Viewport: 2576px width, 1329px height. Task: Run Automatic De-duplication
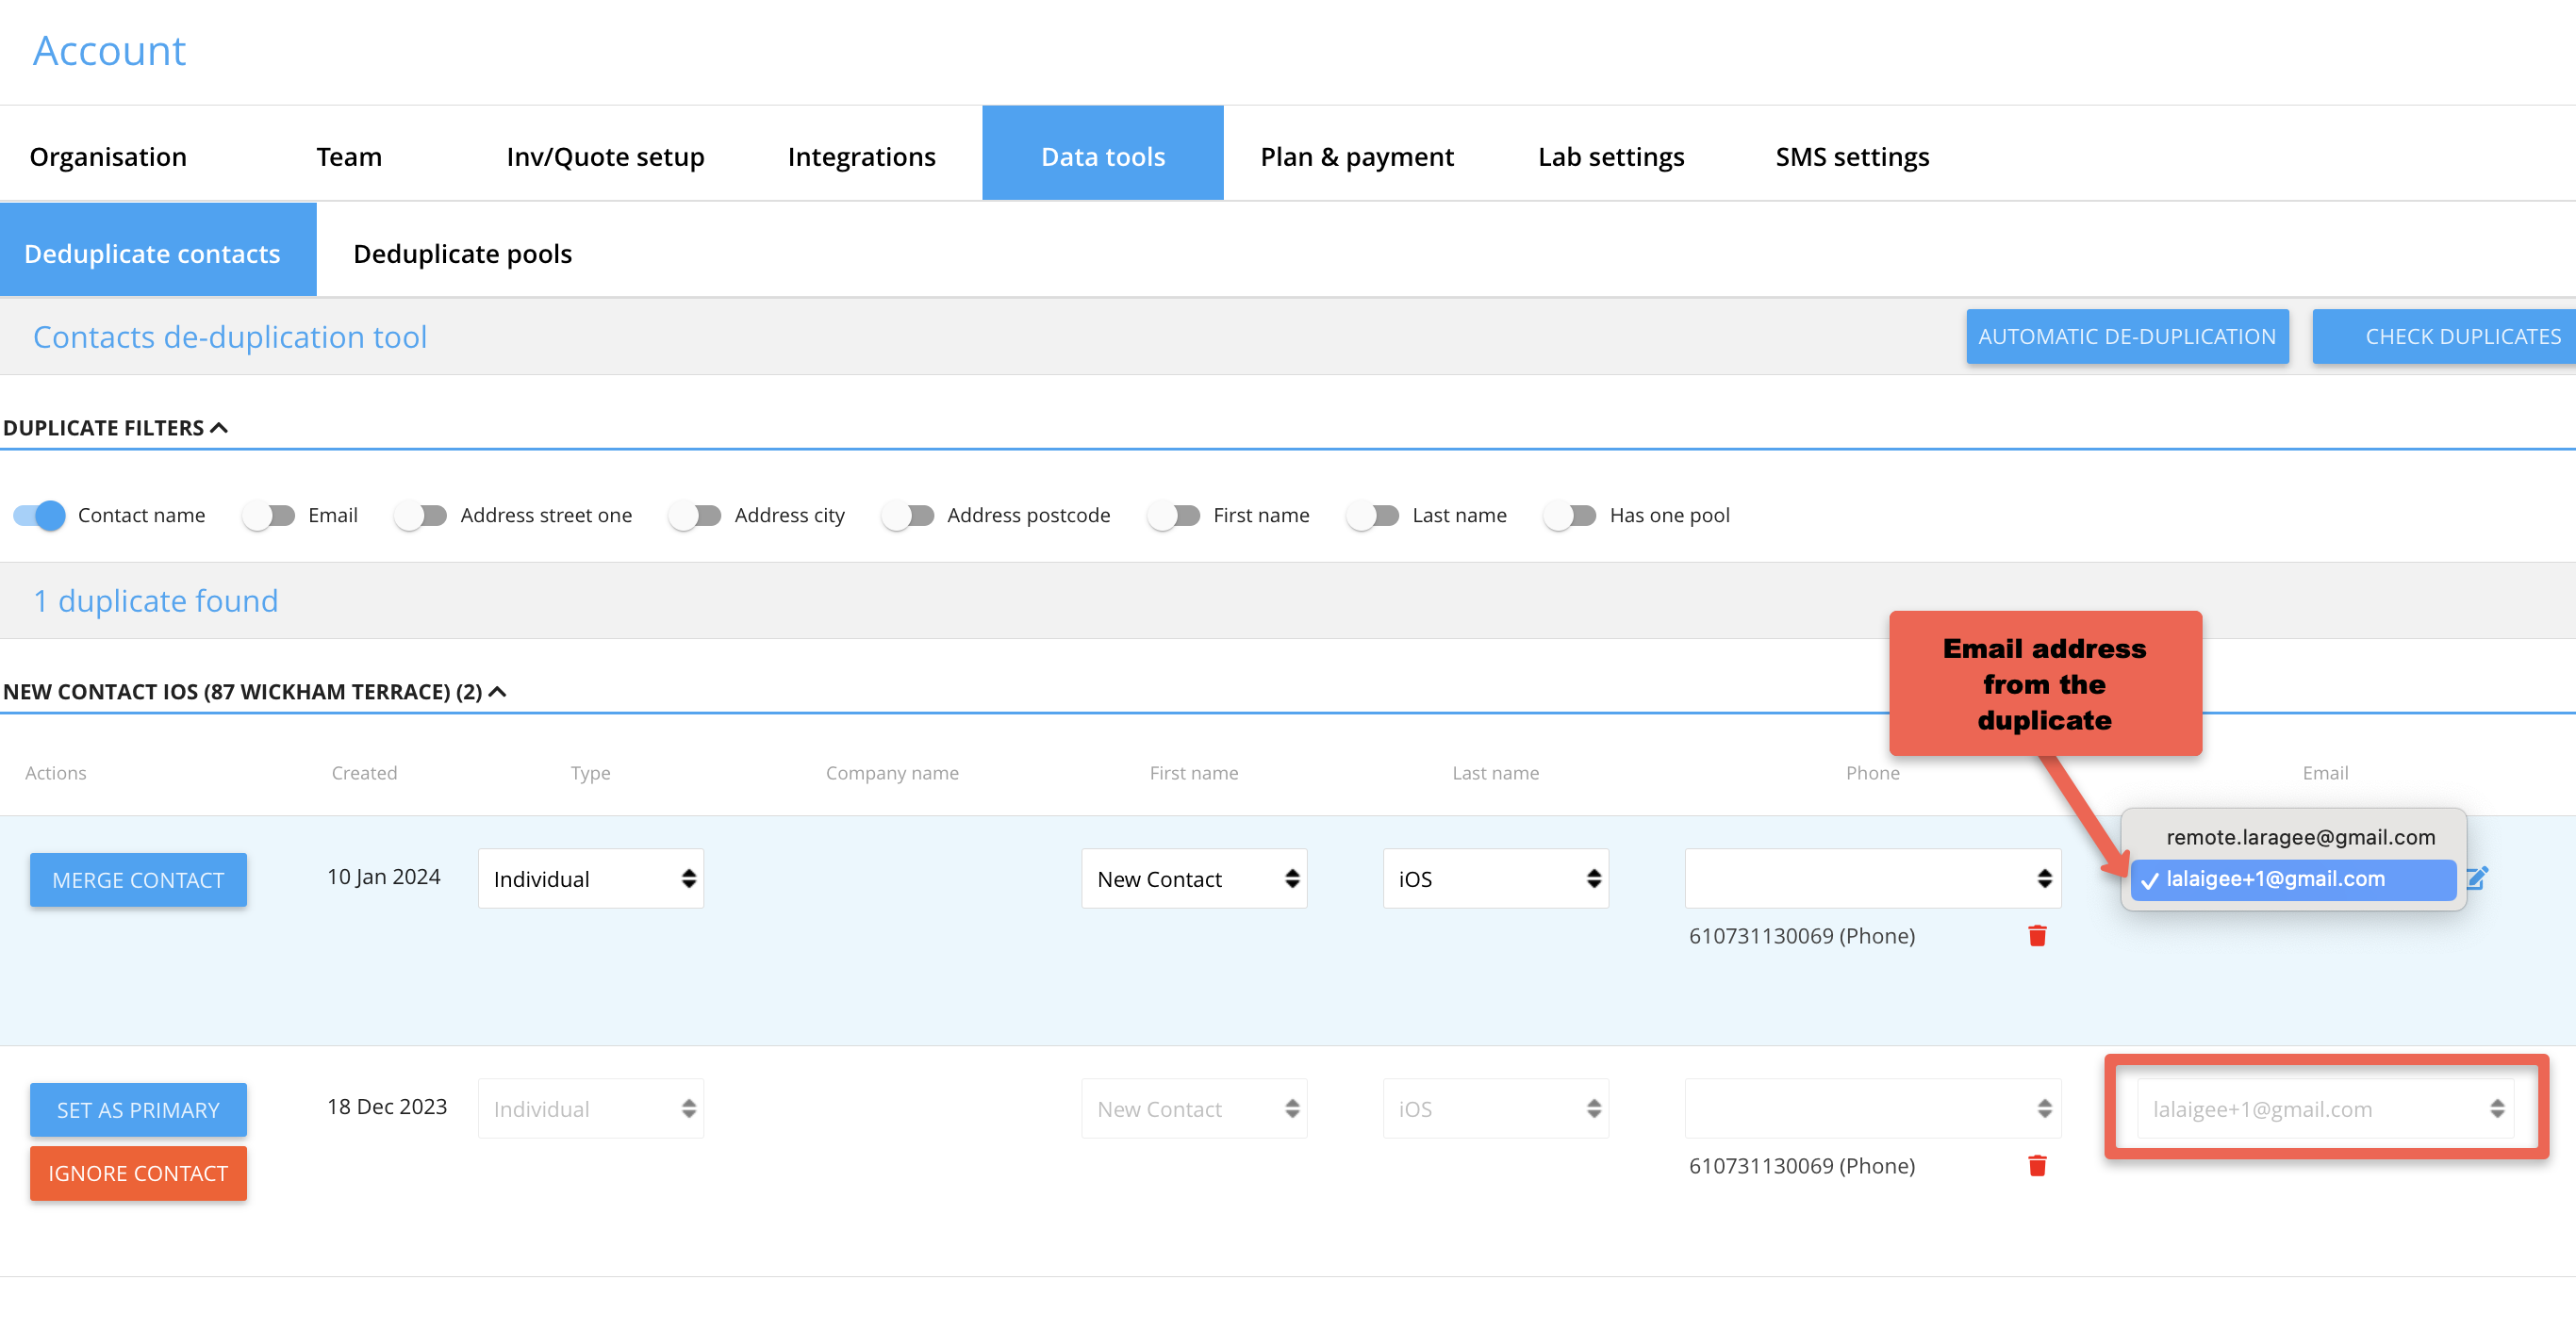[x=2126, y=337]
